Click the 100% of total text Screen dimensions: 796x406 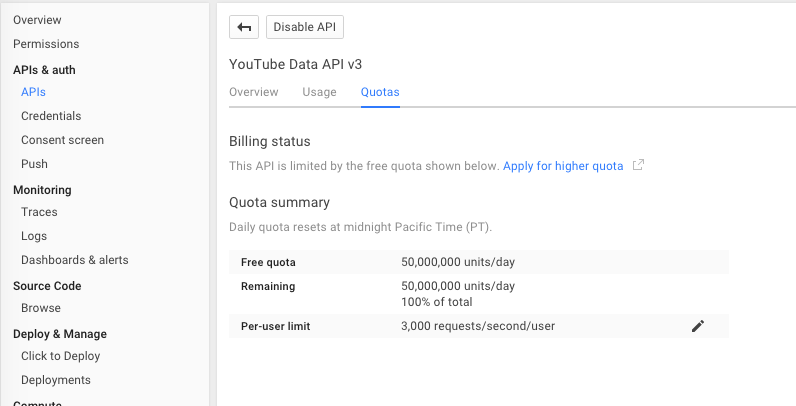coord(437,302)
